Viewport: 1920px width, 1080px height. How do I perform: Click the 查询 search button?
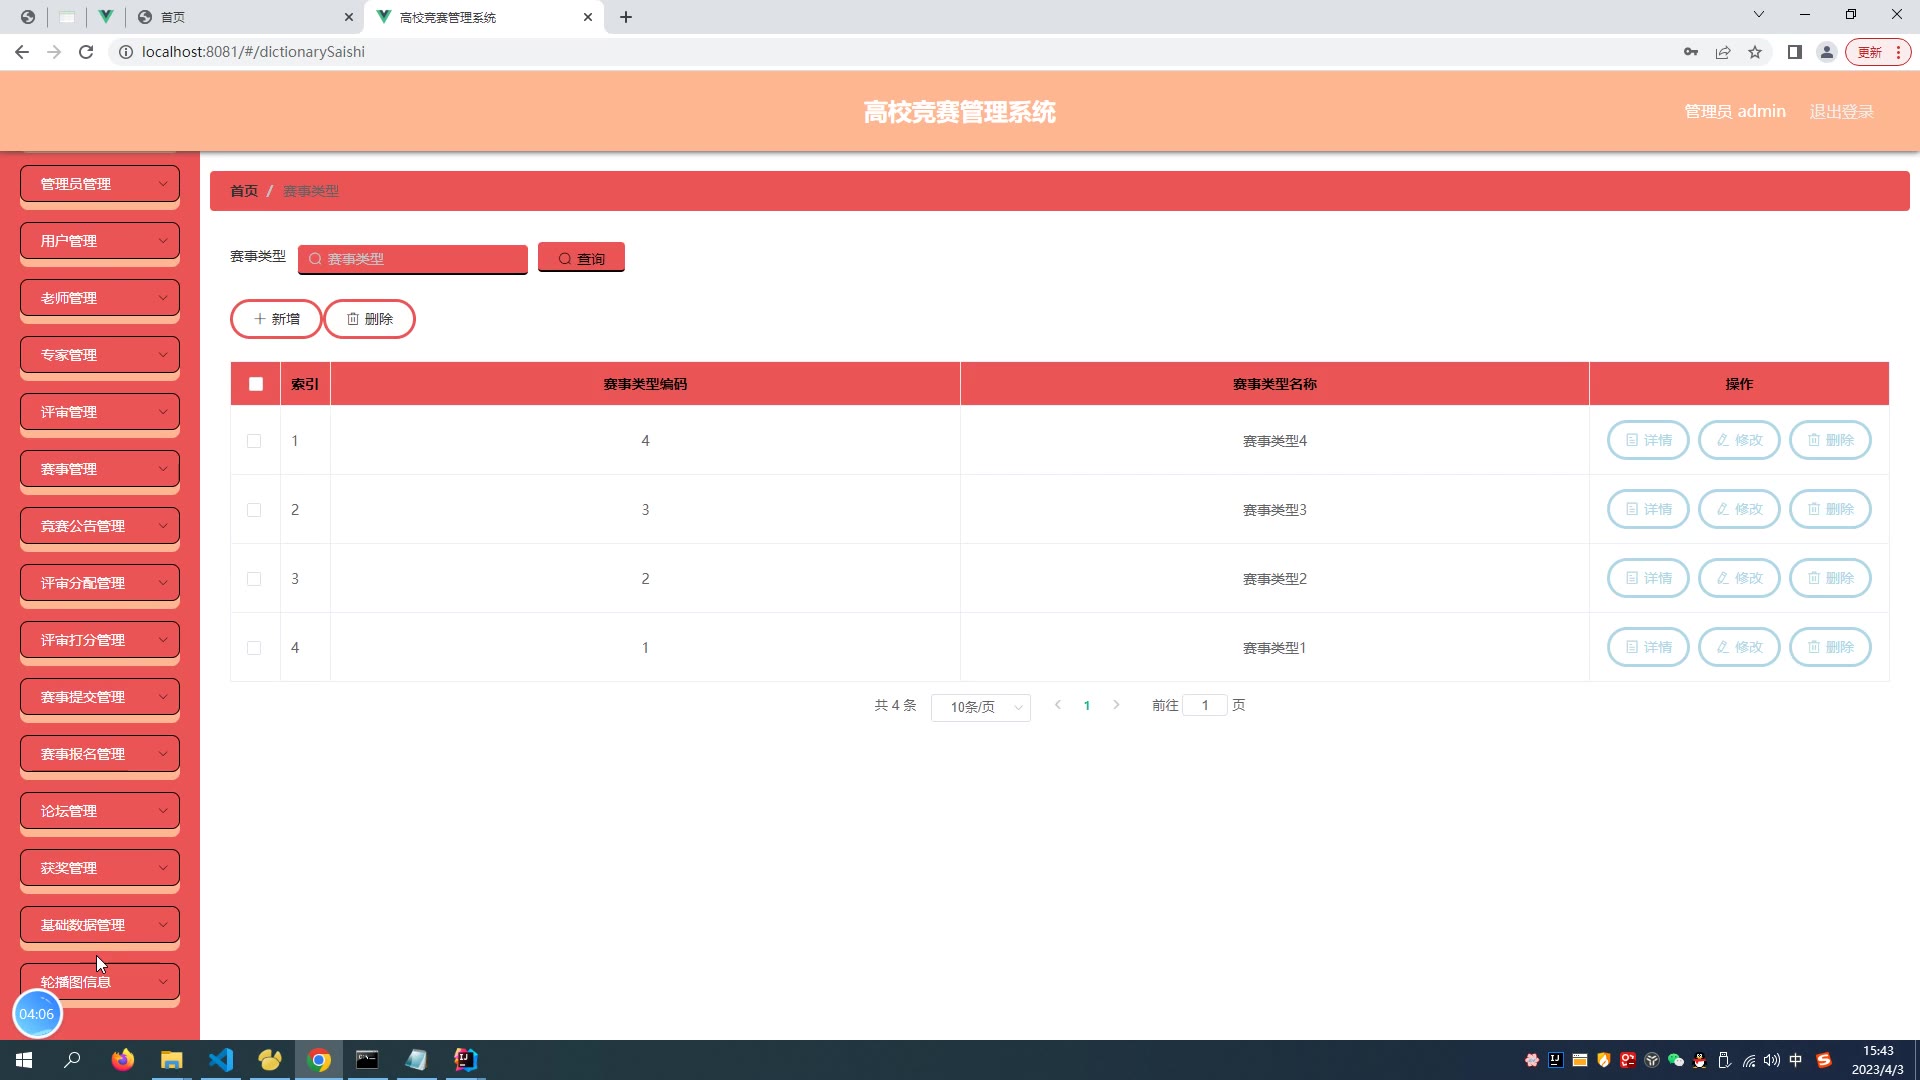[581, 258]
